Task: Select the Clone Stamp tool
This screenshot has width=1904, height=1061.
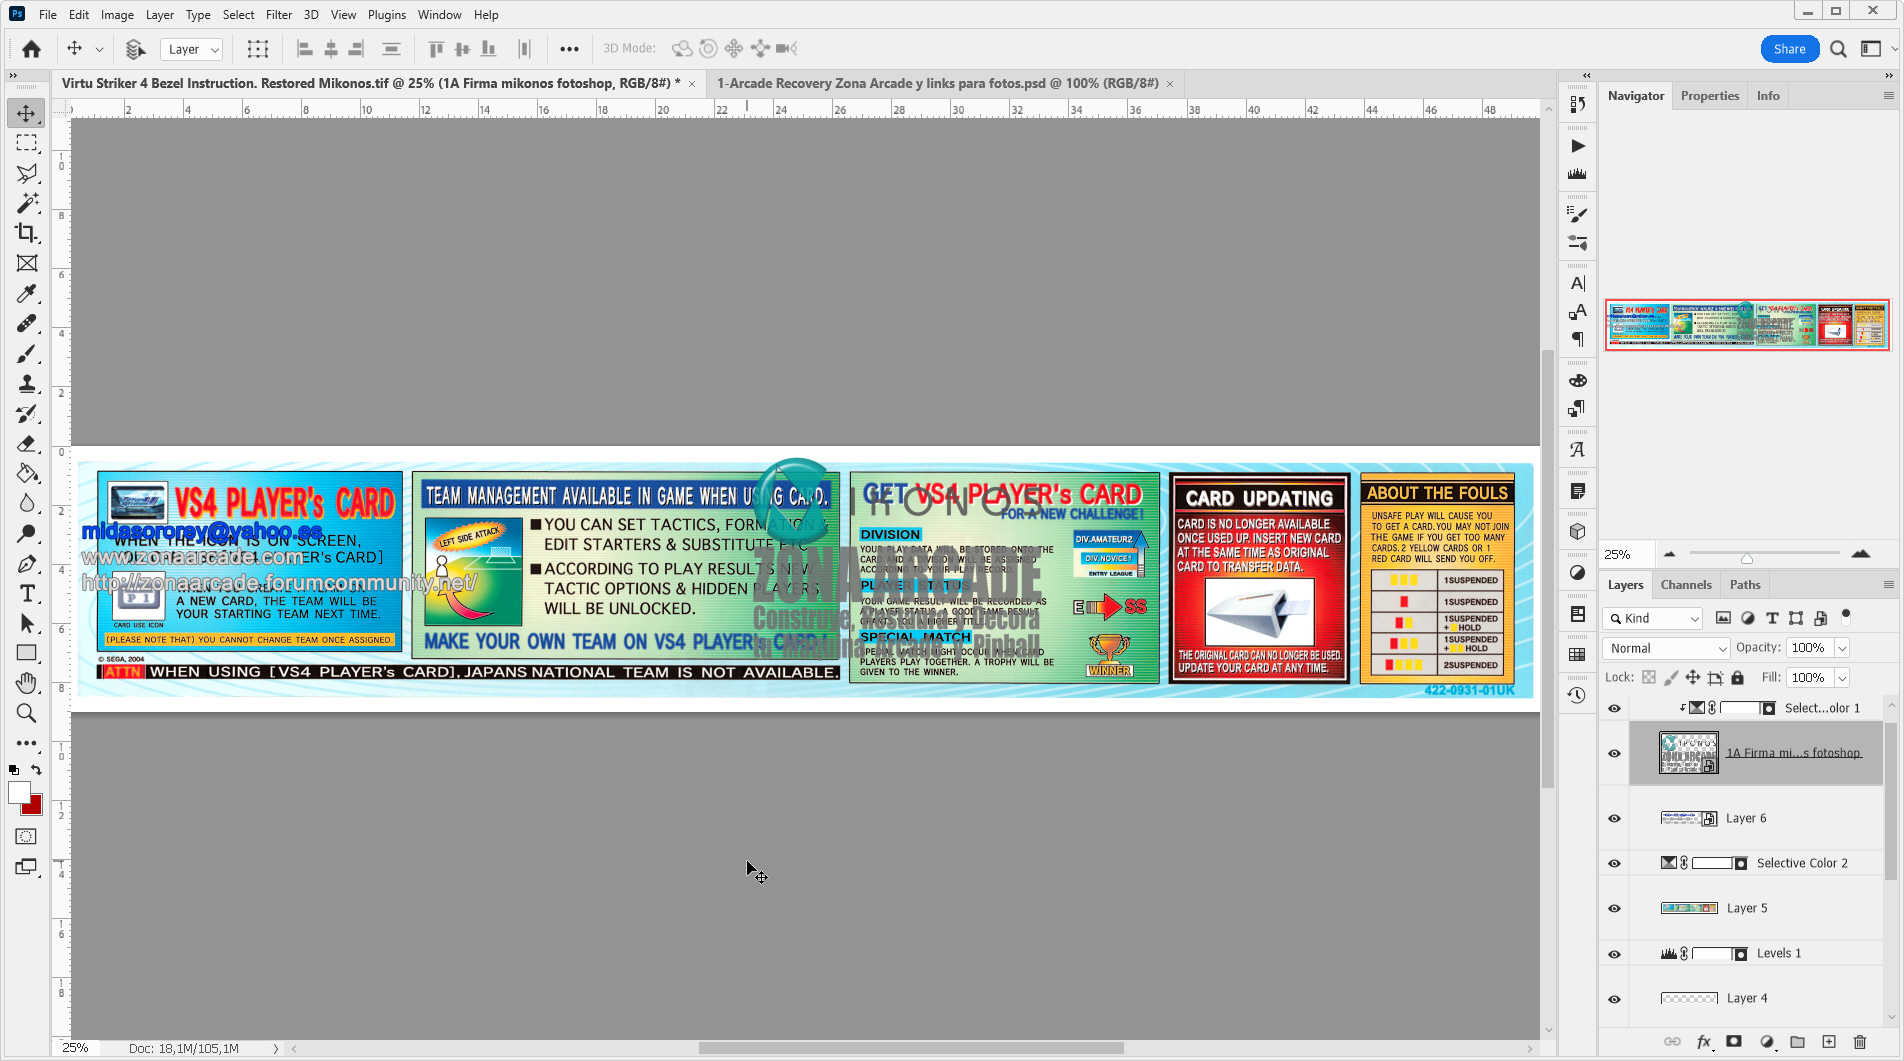Action: (27, 383)
